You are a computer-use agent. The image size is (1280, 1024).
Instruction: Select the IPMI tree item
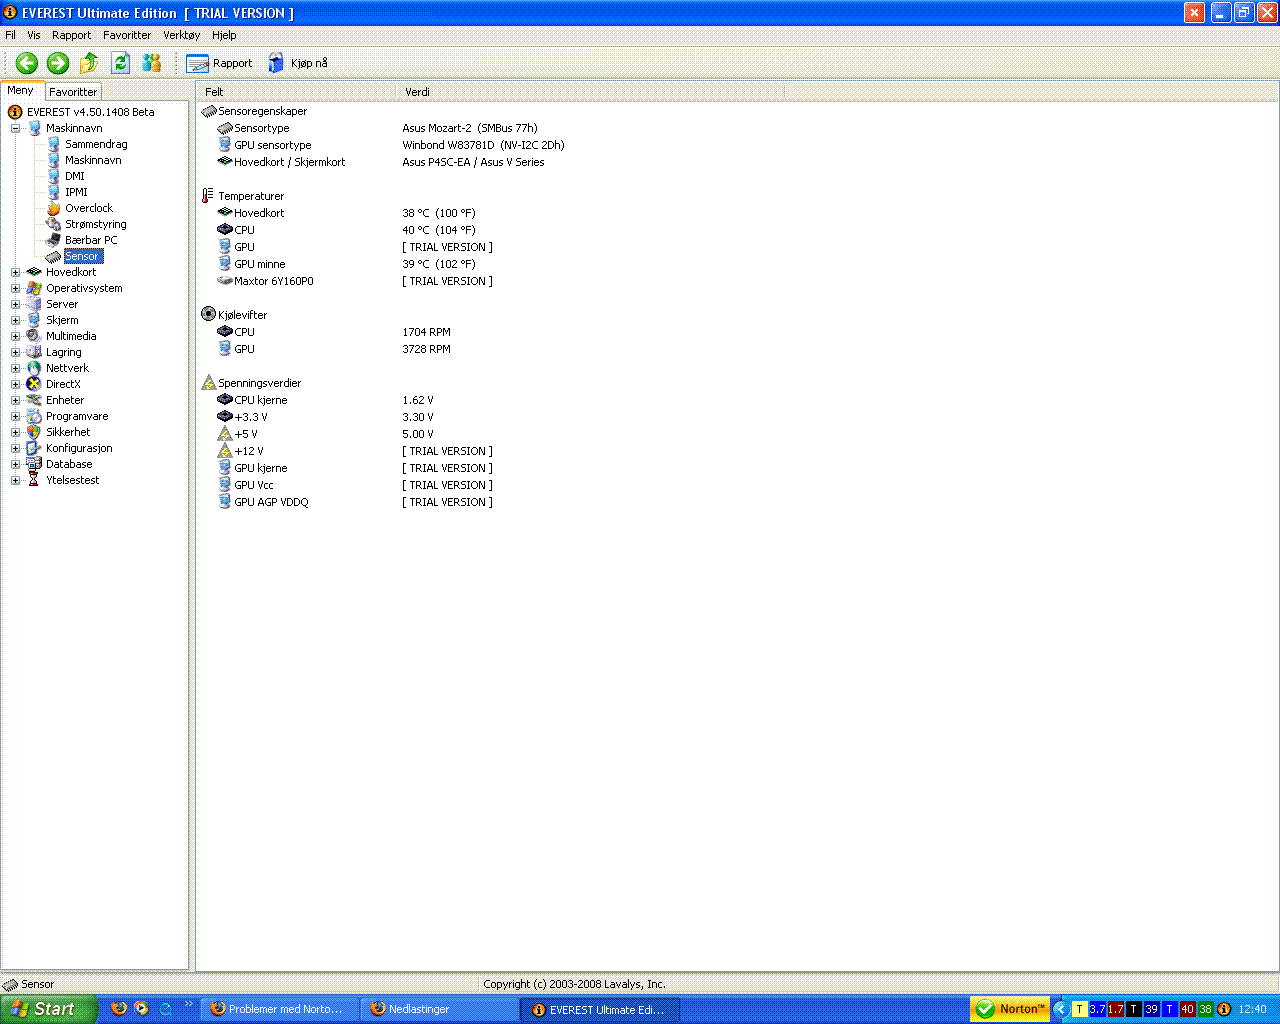pyautogui.click(x=76, y=192)
